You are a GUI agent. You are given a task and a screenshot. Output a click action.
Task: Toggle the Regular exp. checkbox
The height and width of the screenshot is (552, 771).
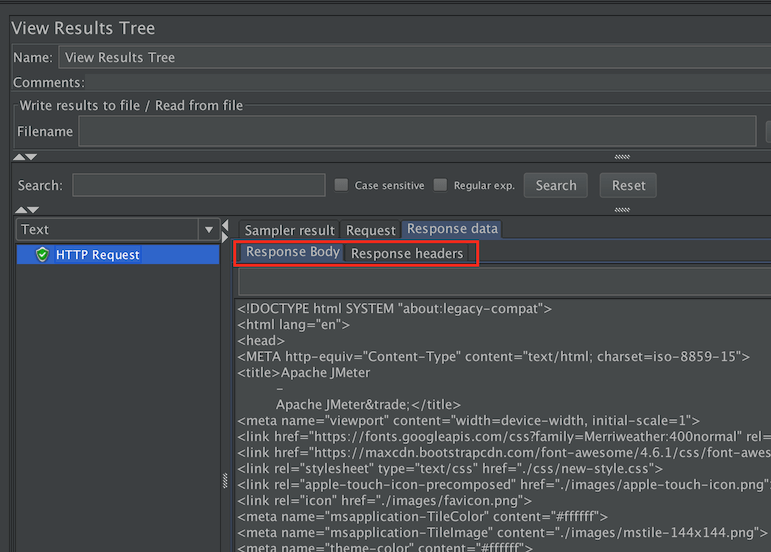pyautogui.click(x=441, y=185)
